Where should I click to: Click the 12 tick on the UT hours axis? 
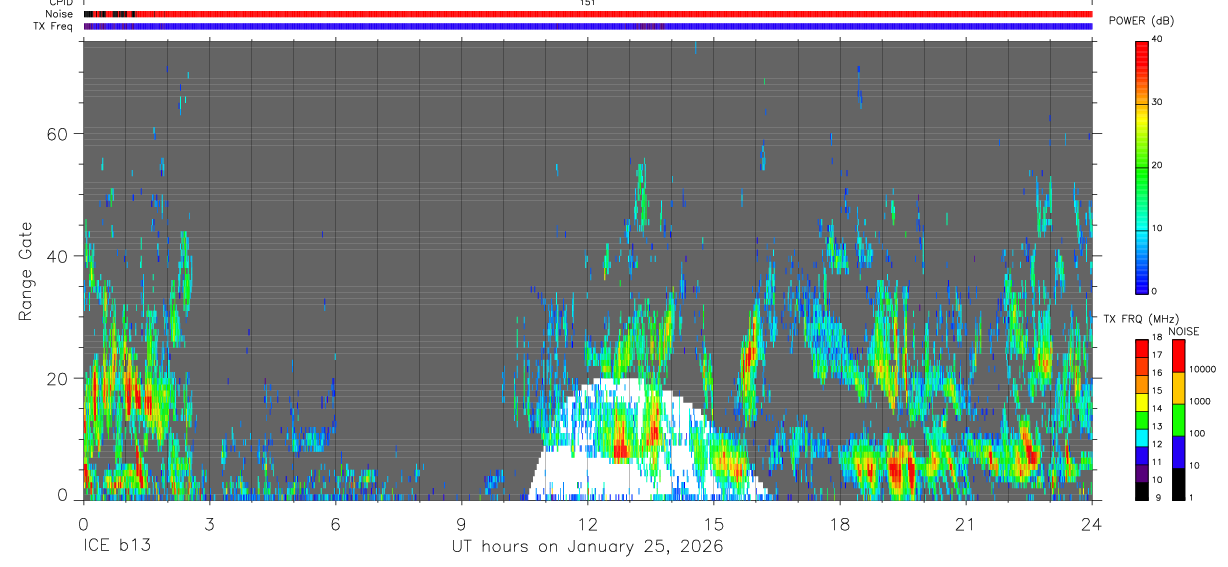click(588, 523)
